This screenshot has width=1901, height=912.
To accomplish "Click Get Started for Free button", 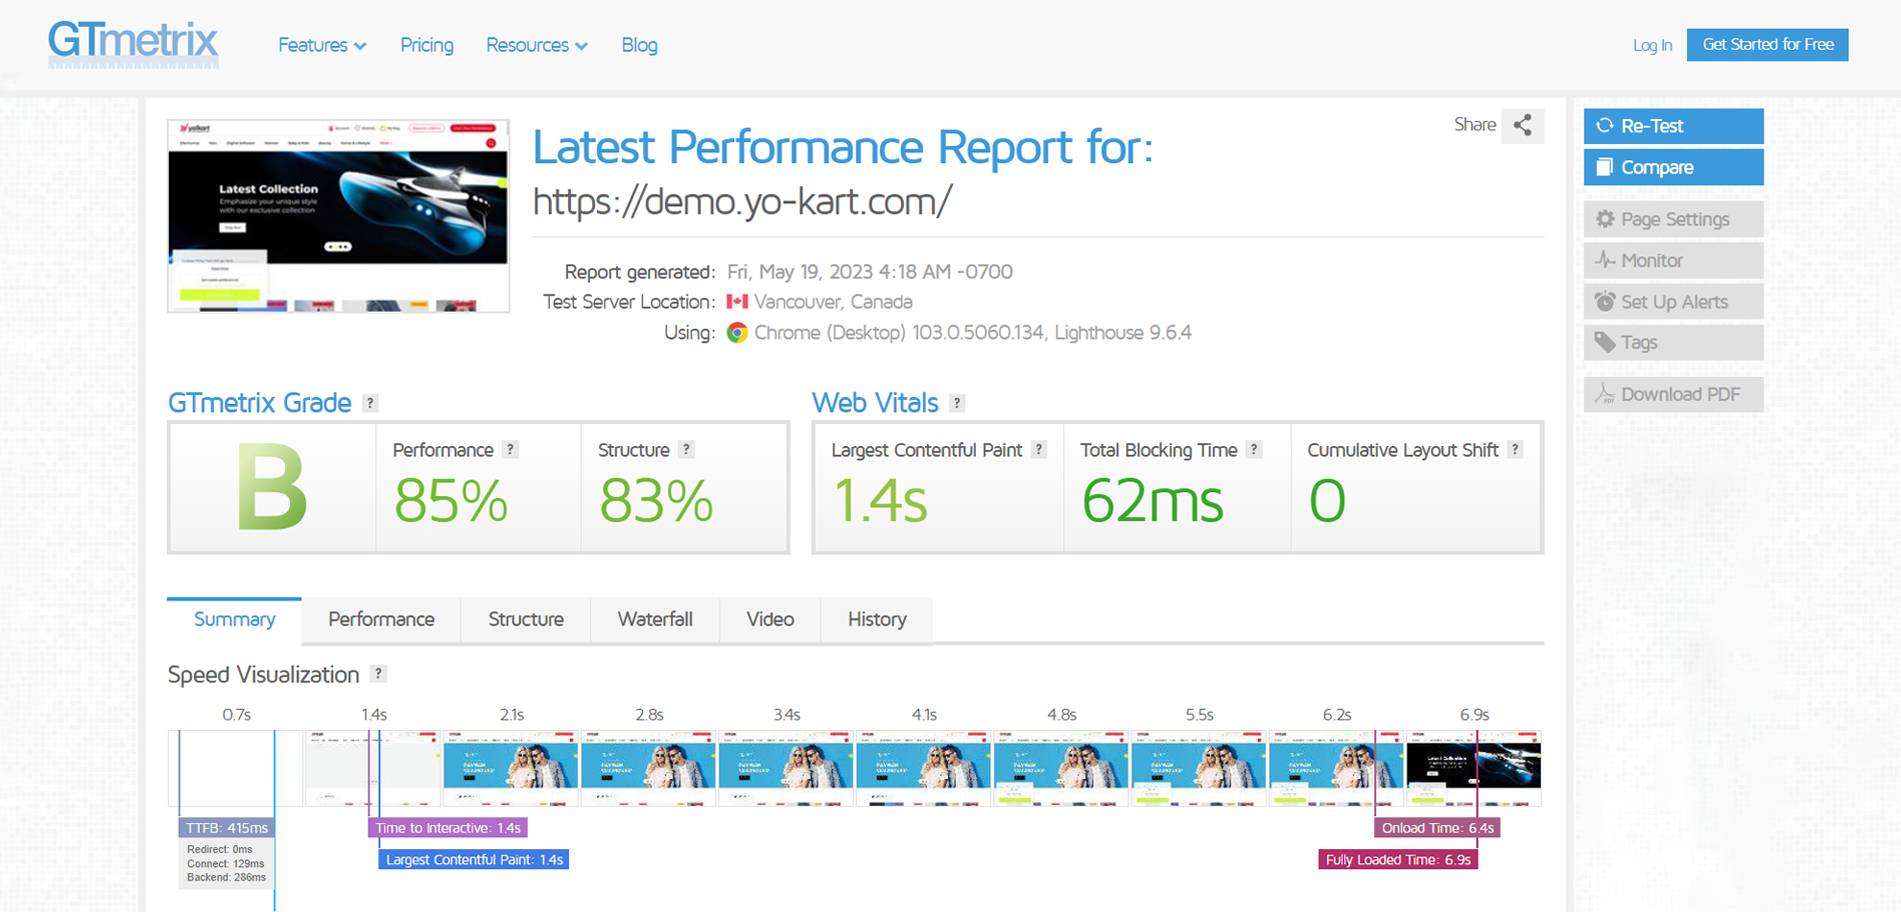I will (1767, 45).
